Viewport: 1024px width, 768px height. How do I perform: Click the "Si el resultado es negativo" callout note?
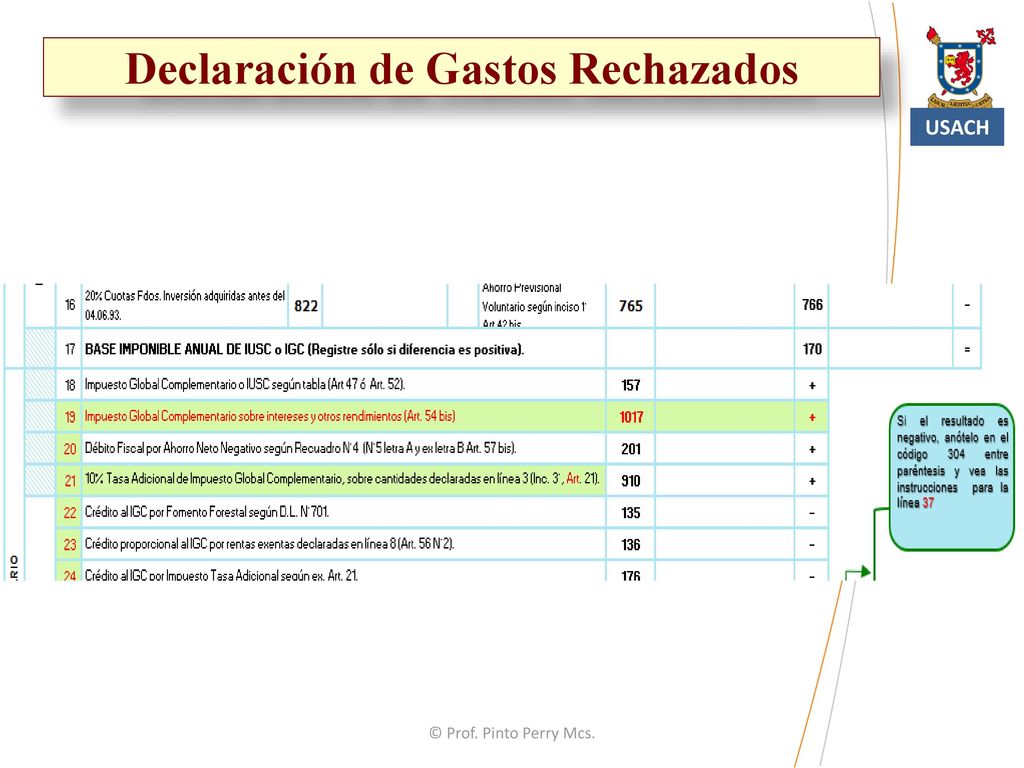pos(952,477)
